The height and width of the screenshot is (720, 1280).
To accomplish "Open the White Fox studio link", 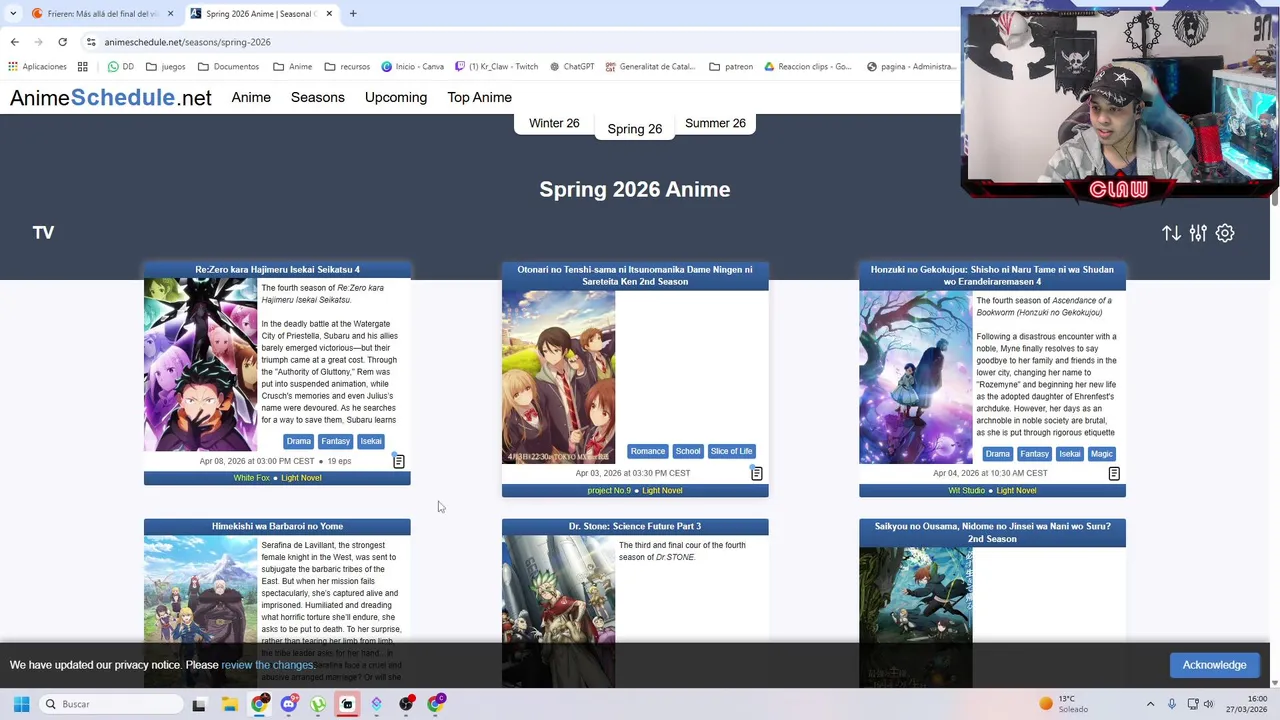I will pyautogui.click(x=252, y=478).
